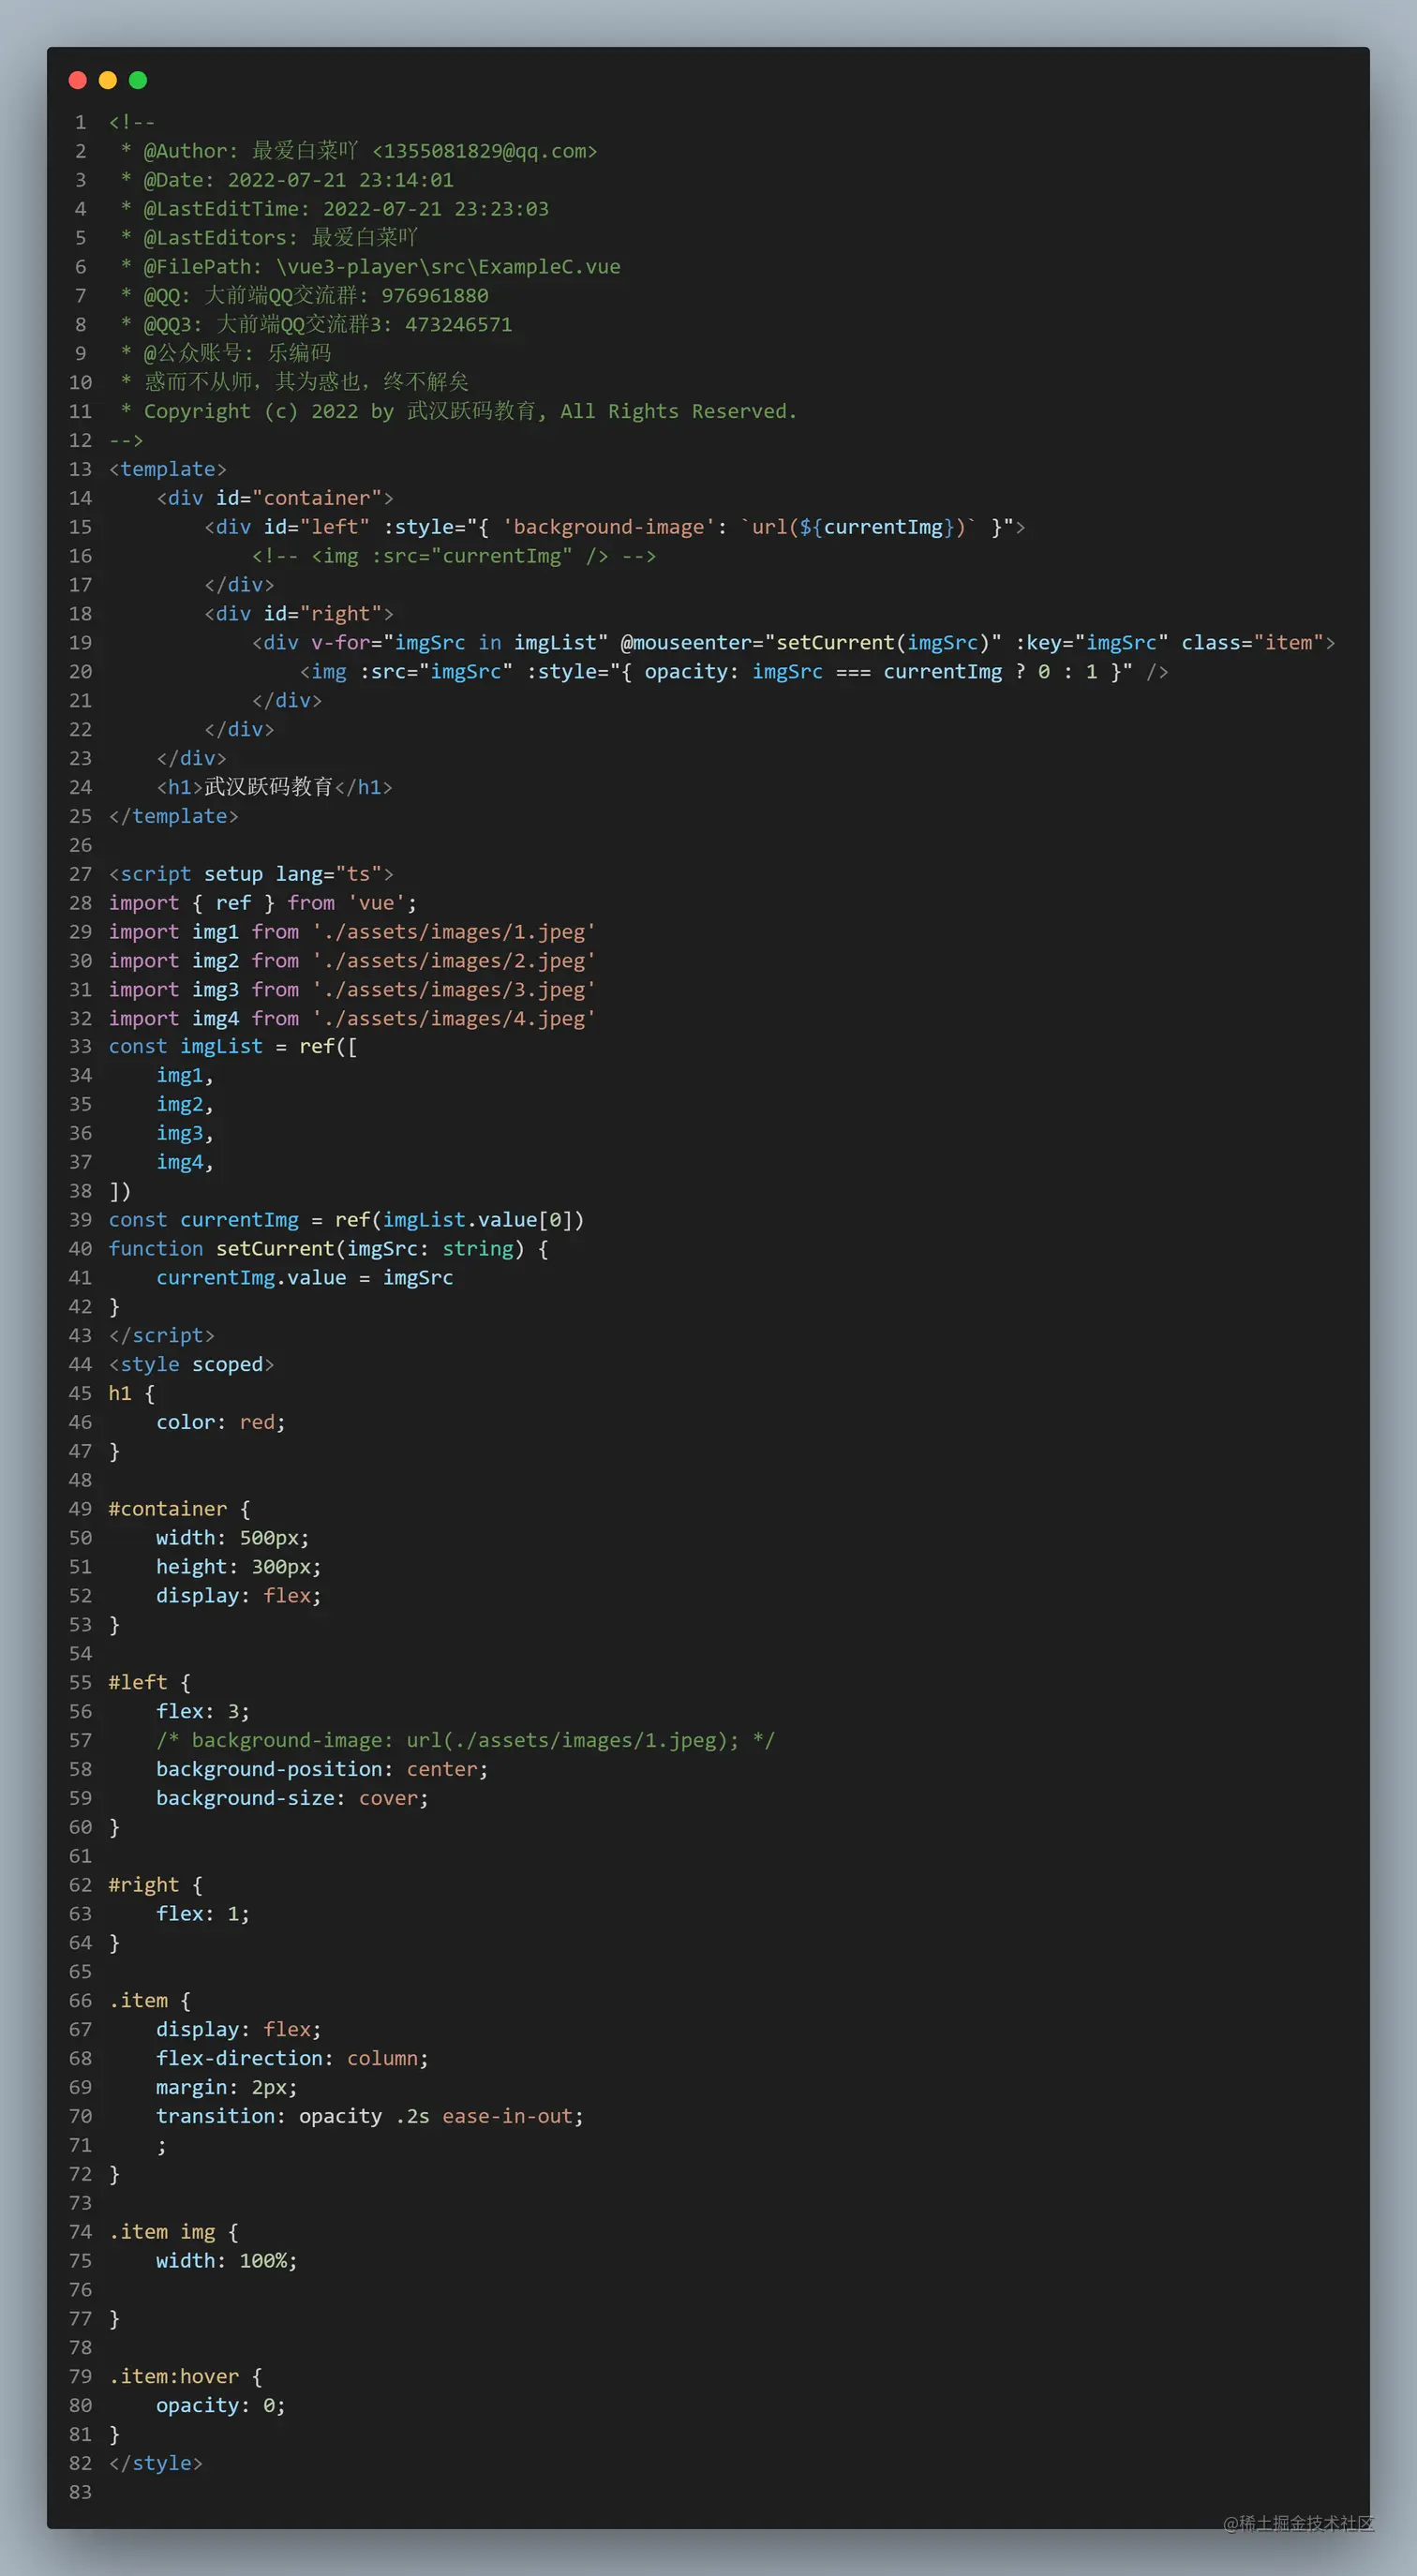1417x2576 pixels.
Task: Click "transition: opacity .2s ease-in-out;"
Action: [370, 2117]
